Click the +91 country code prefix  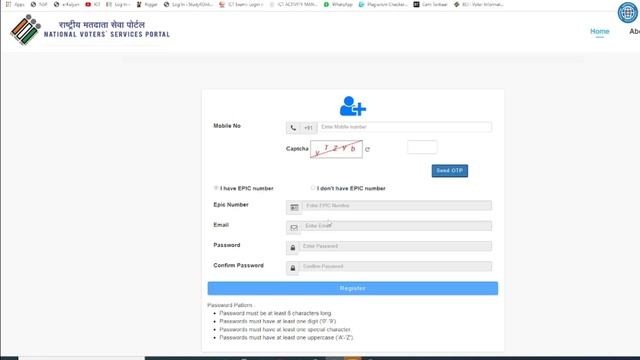pos(309,128)
